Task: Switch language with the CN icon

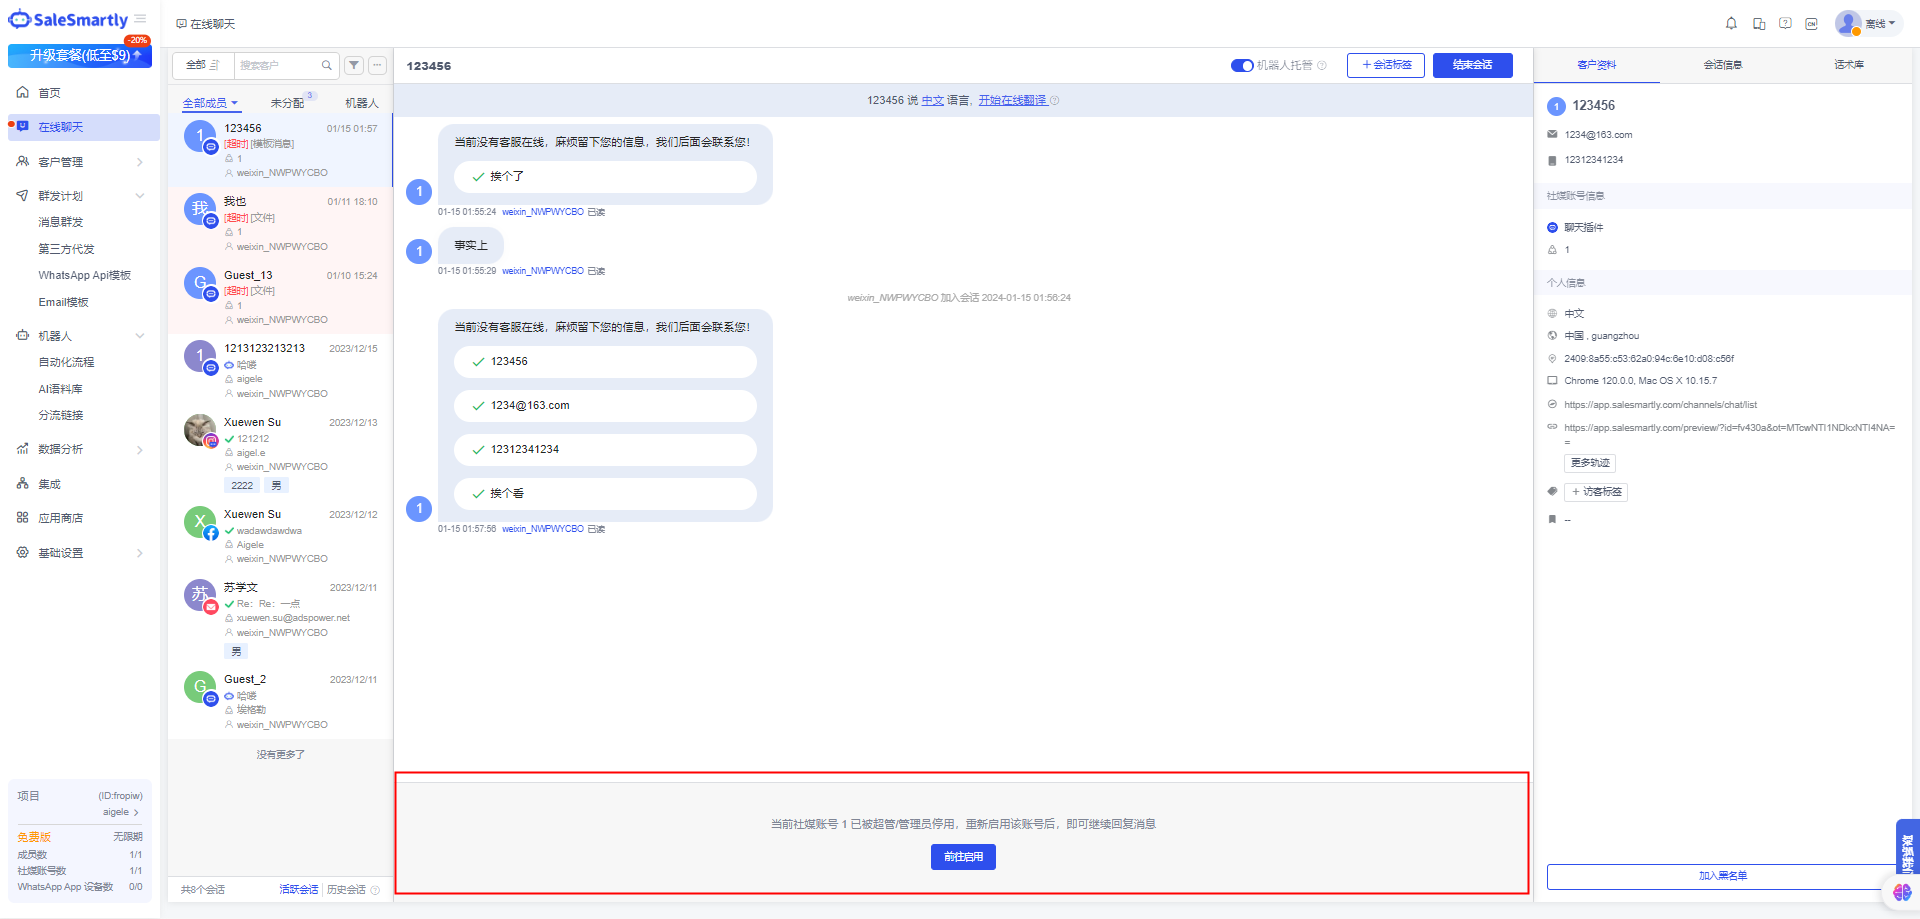Action: point(1811,23)
